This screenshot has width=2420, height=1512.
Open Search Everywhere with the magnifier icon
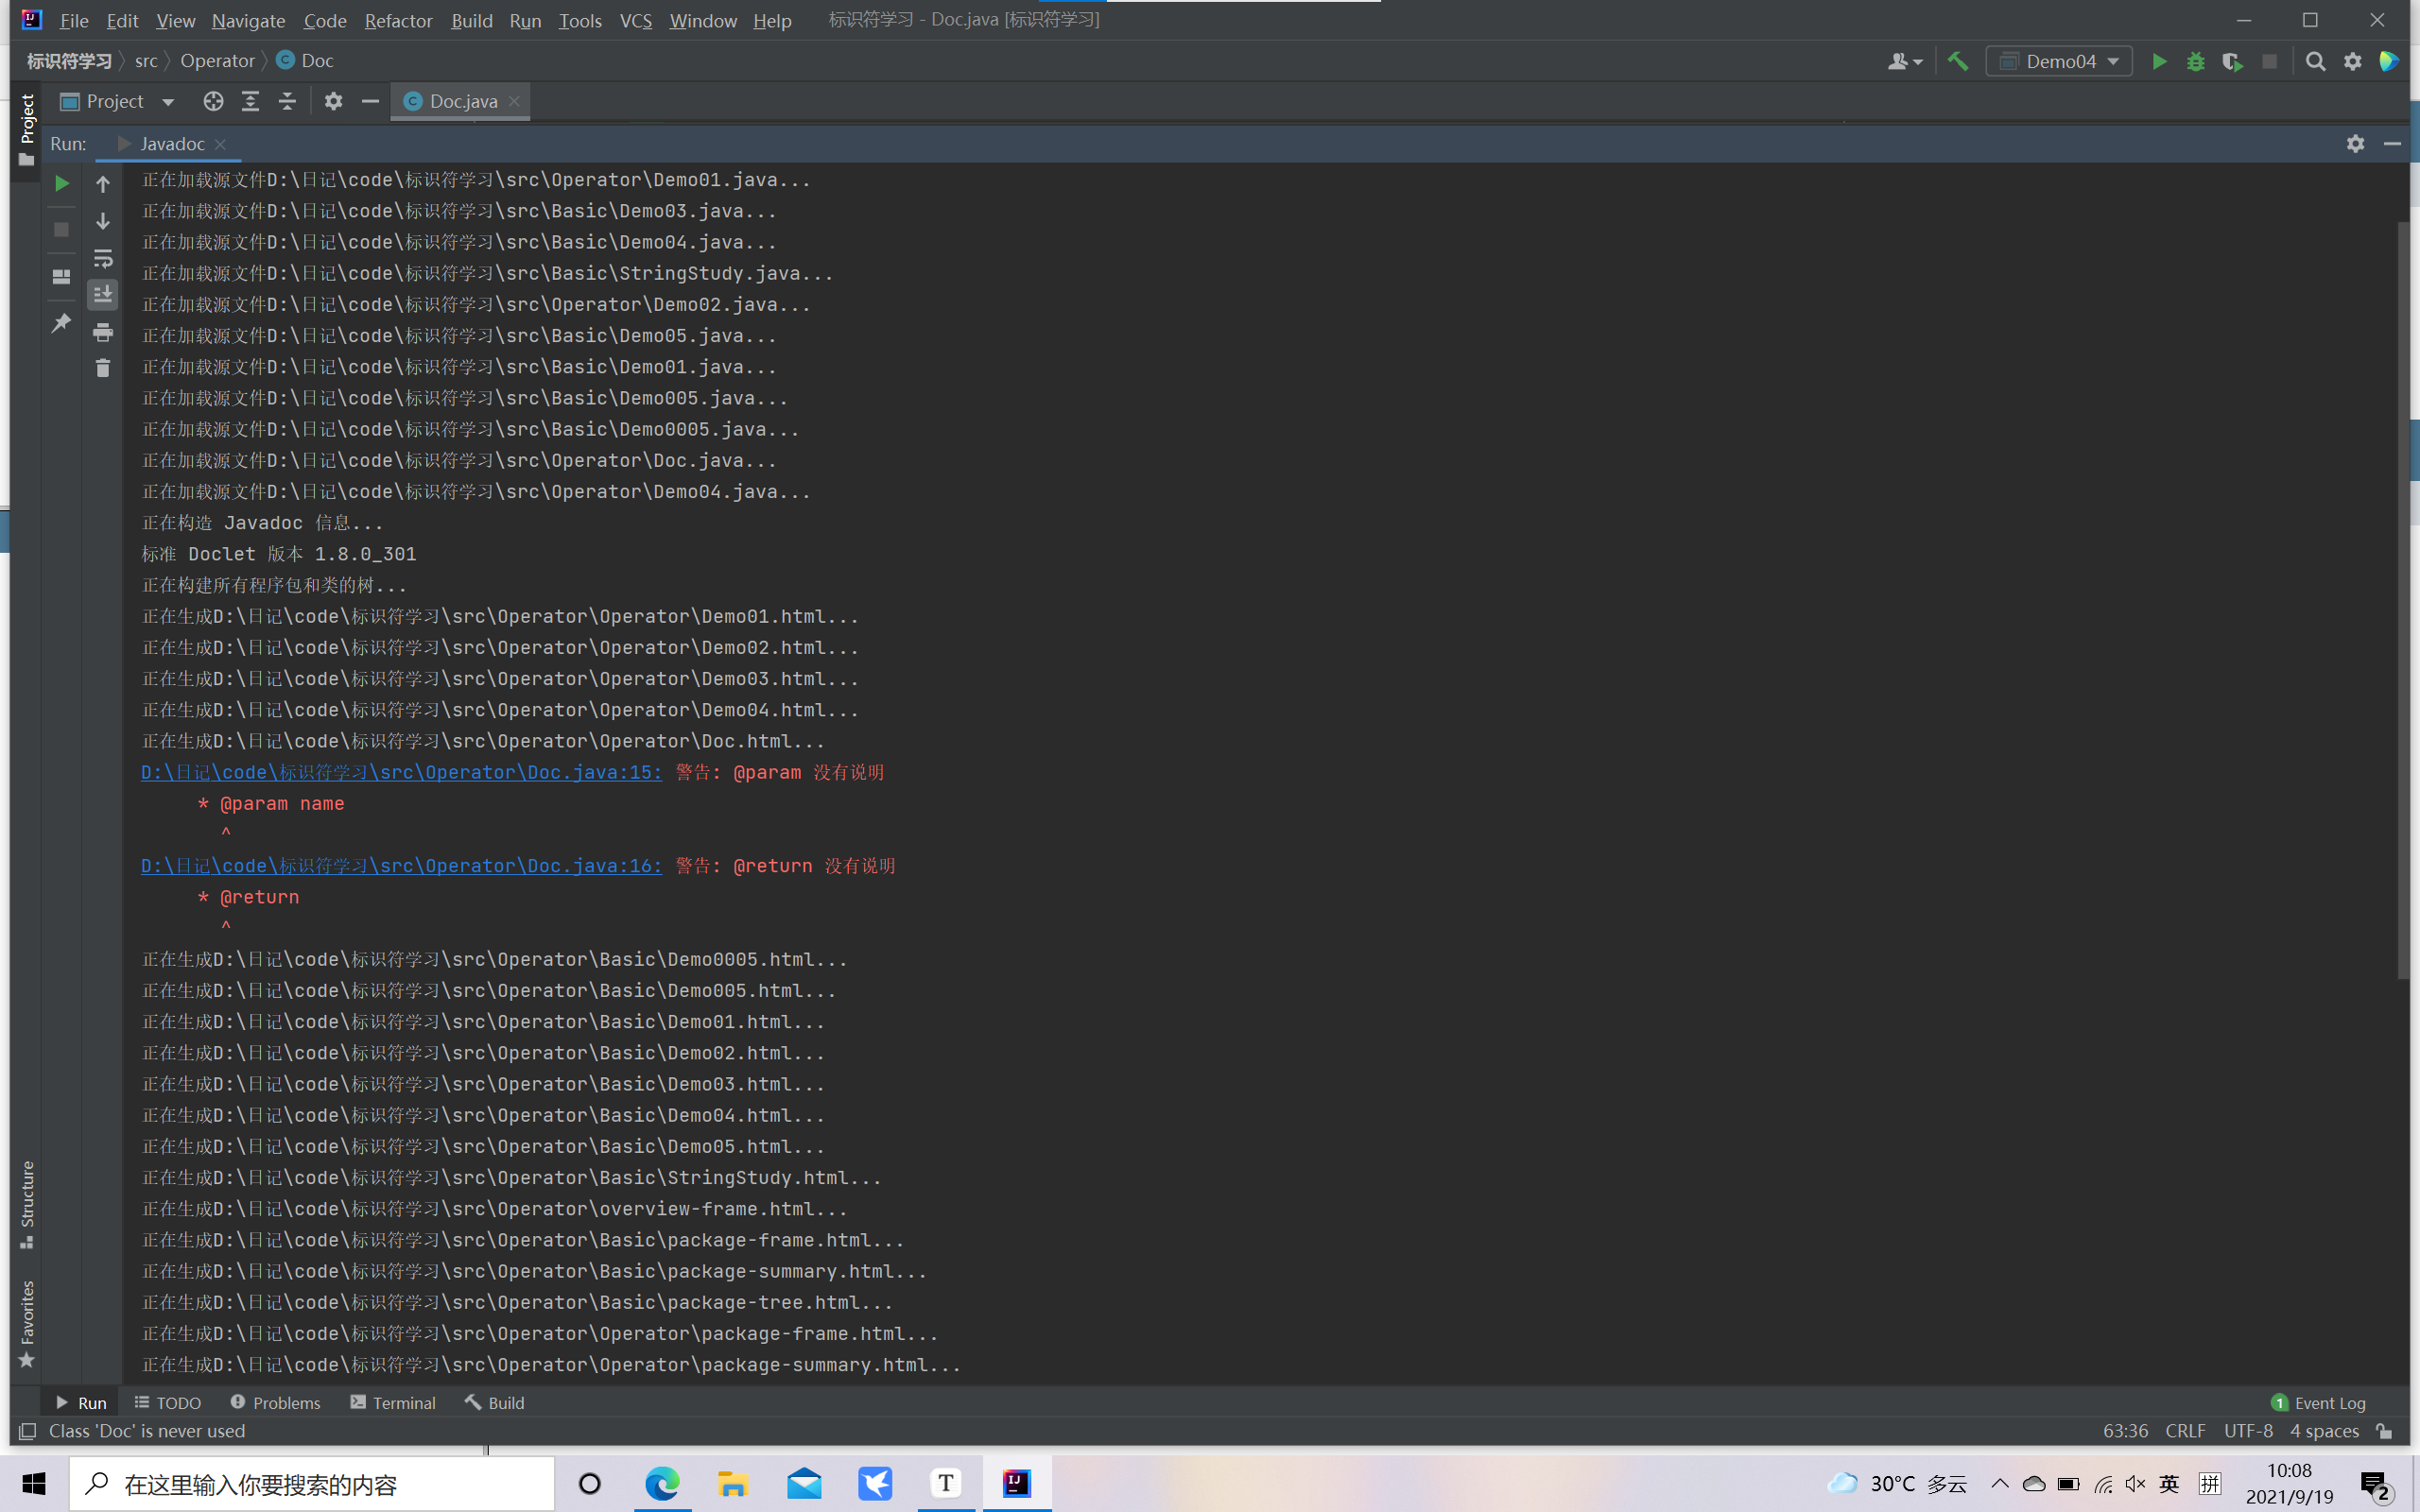click(2314, 62)
